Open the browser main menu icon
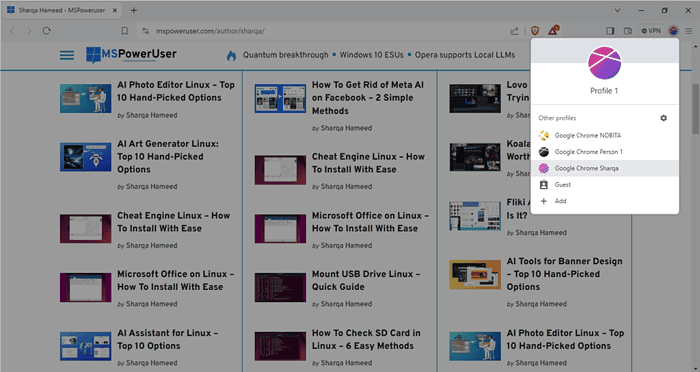Viewport: 700px width, 372px height. pos(689,31)
